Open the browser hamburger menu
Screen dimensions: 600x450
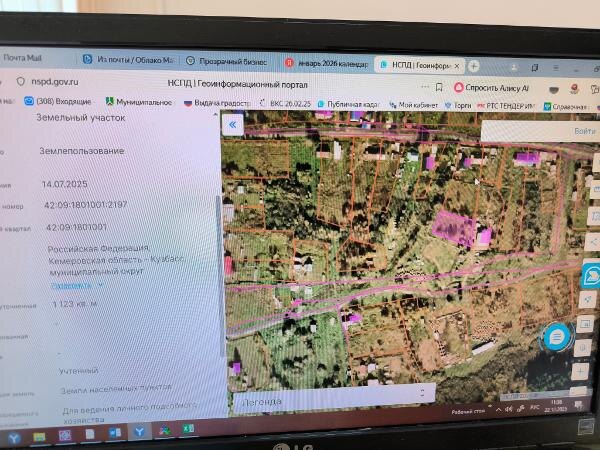click(556, 68)
